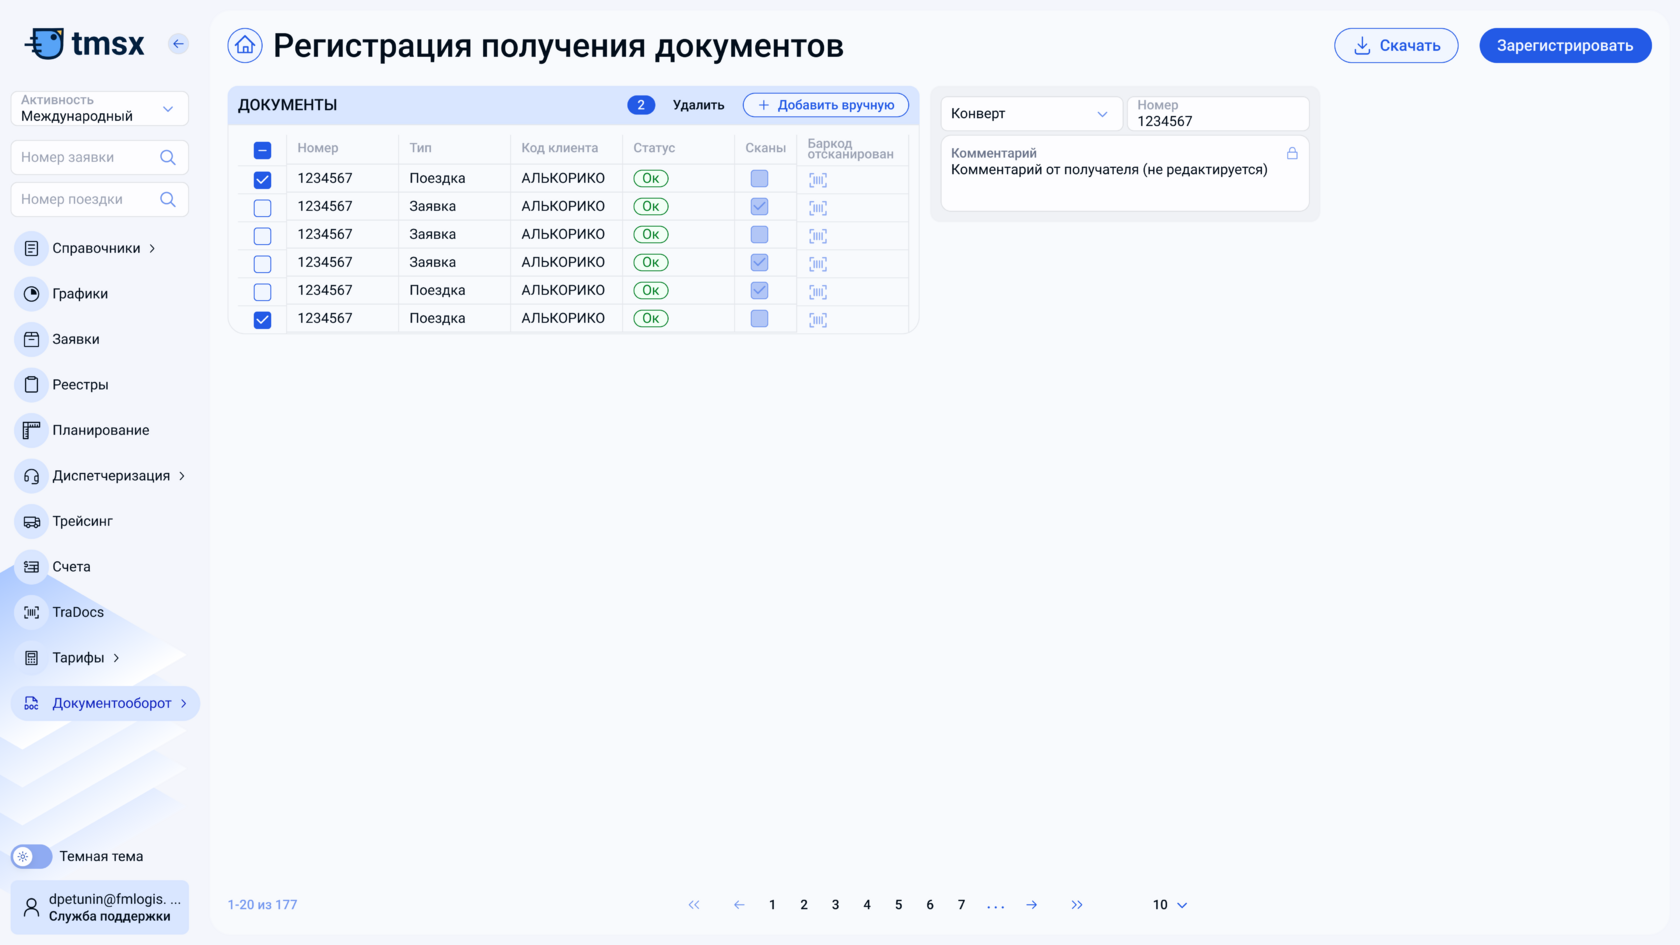Open Трейсинг in the sidebar
1680x945 pixels.
coord(82,521)
